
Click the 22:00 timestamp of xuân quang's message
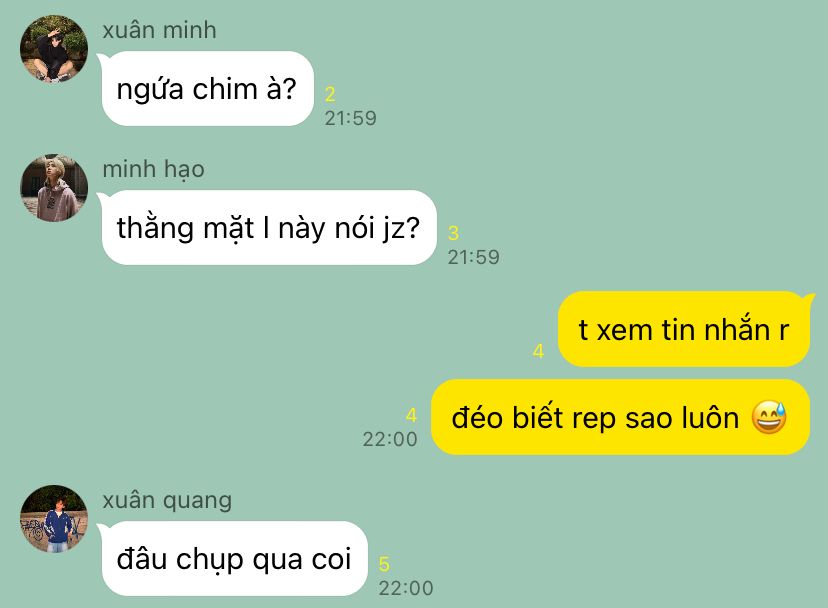point(406,588)
